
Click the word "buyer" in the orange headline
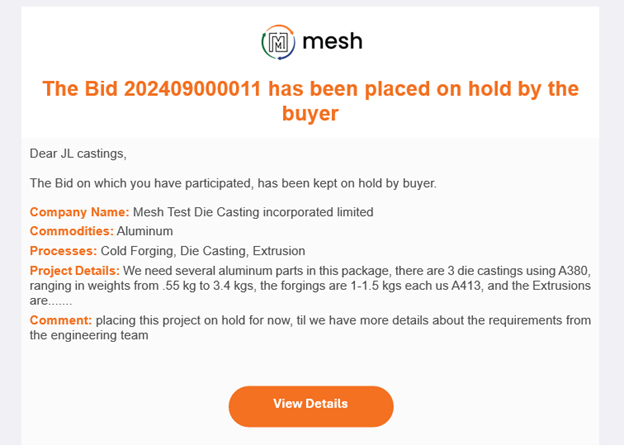click(310, 114)
